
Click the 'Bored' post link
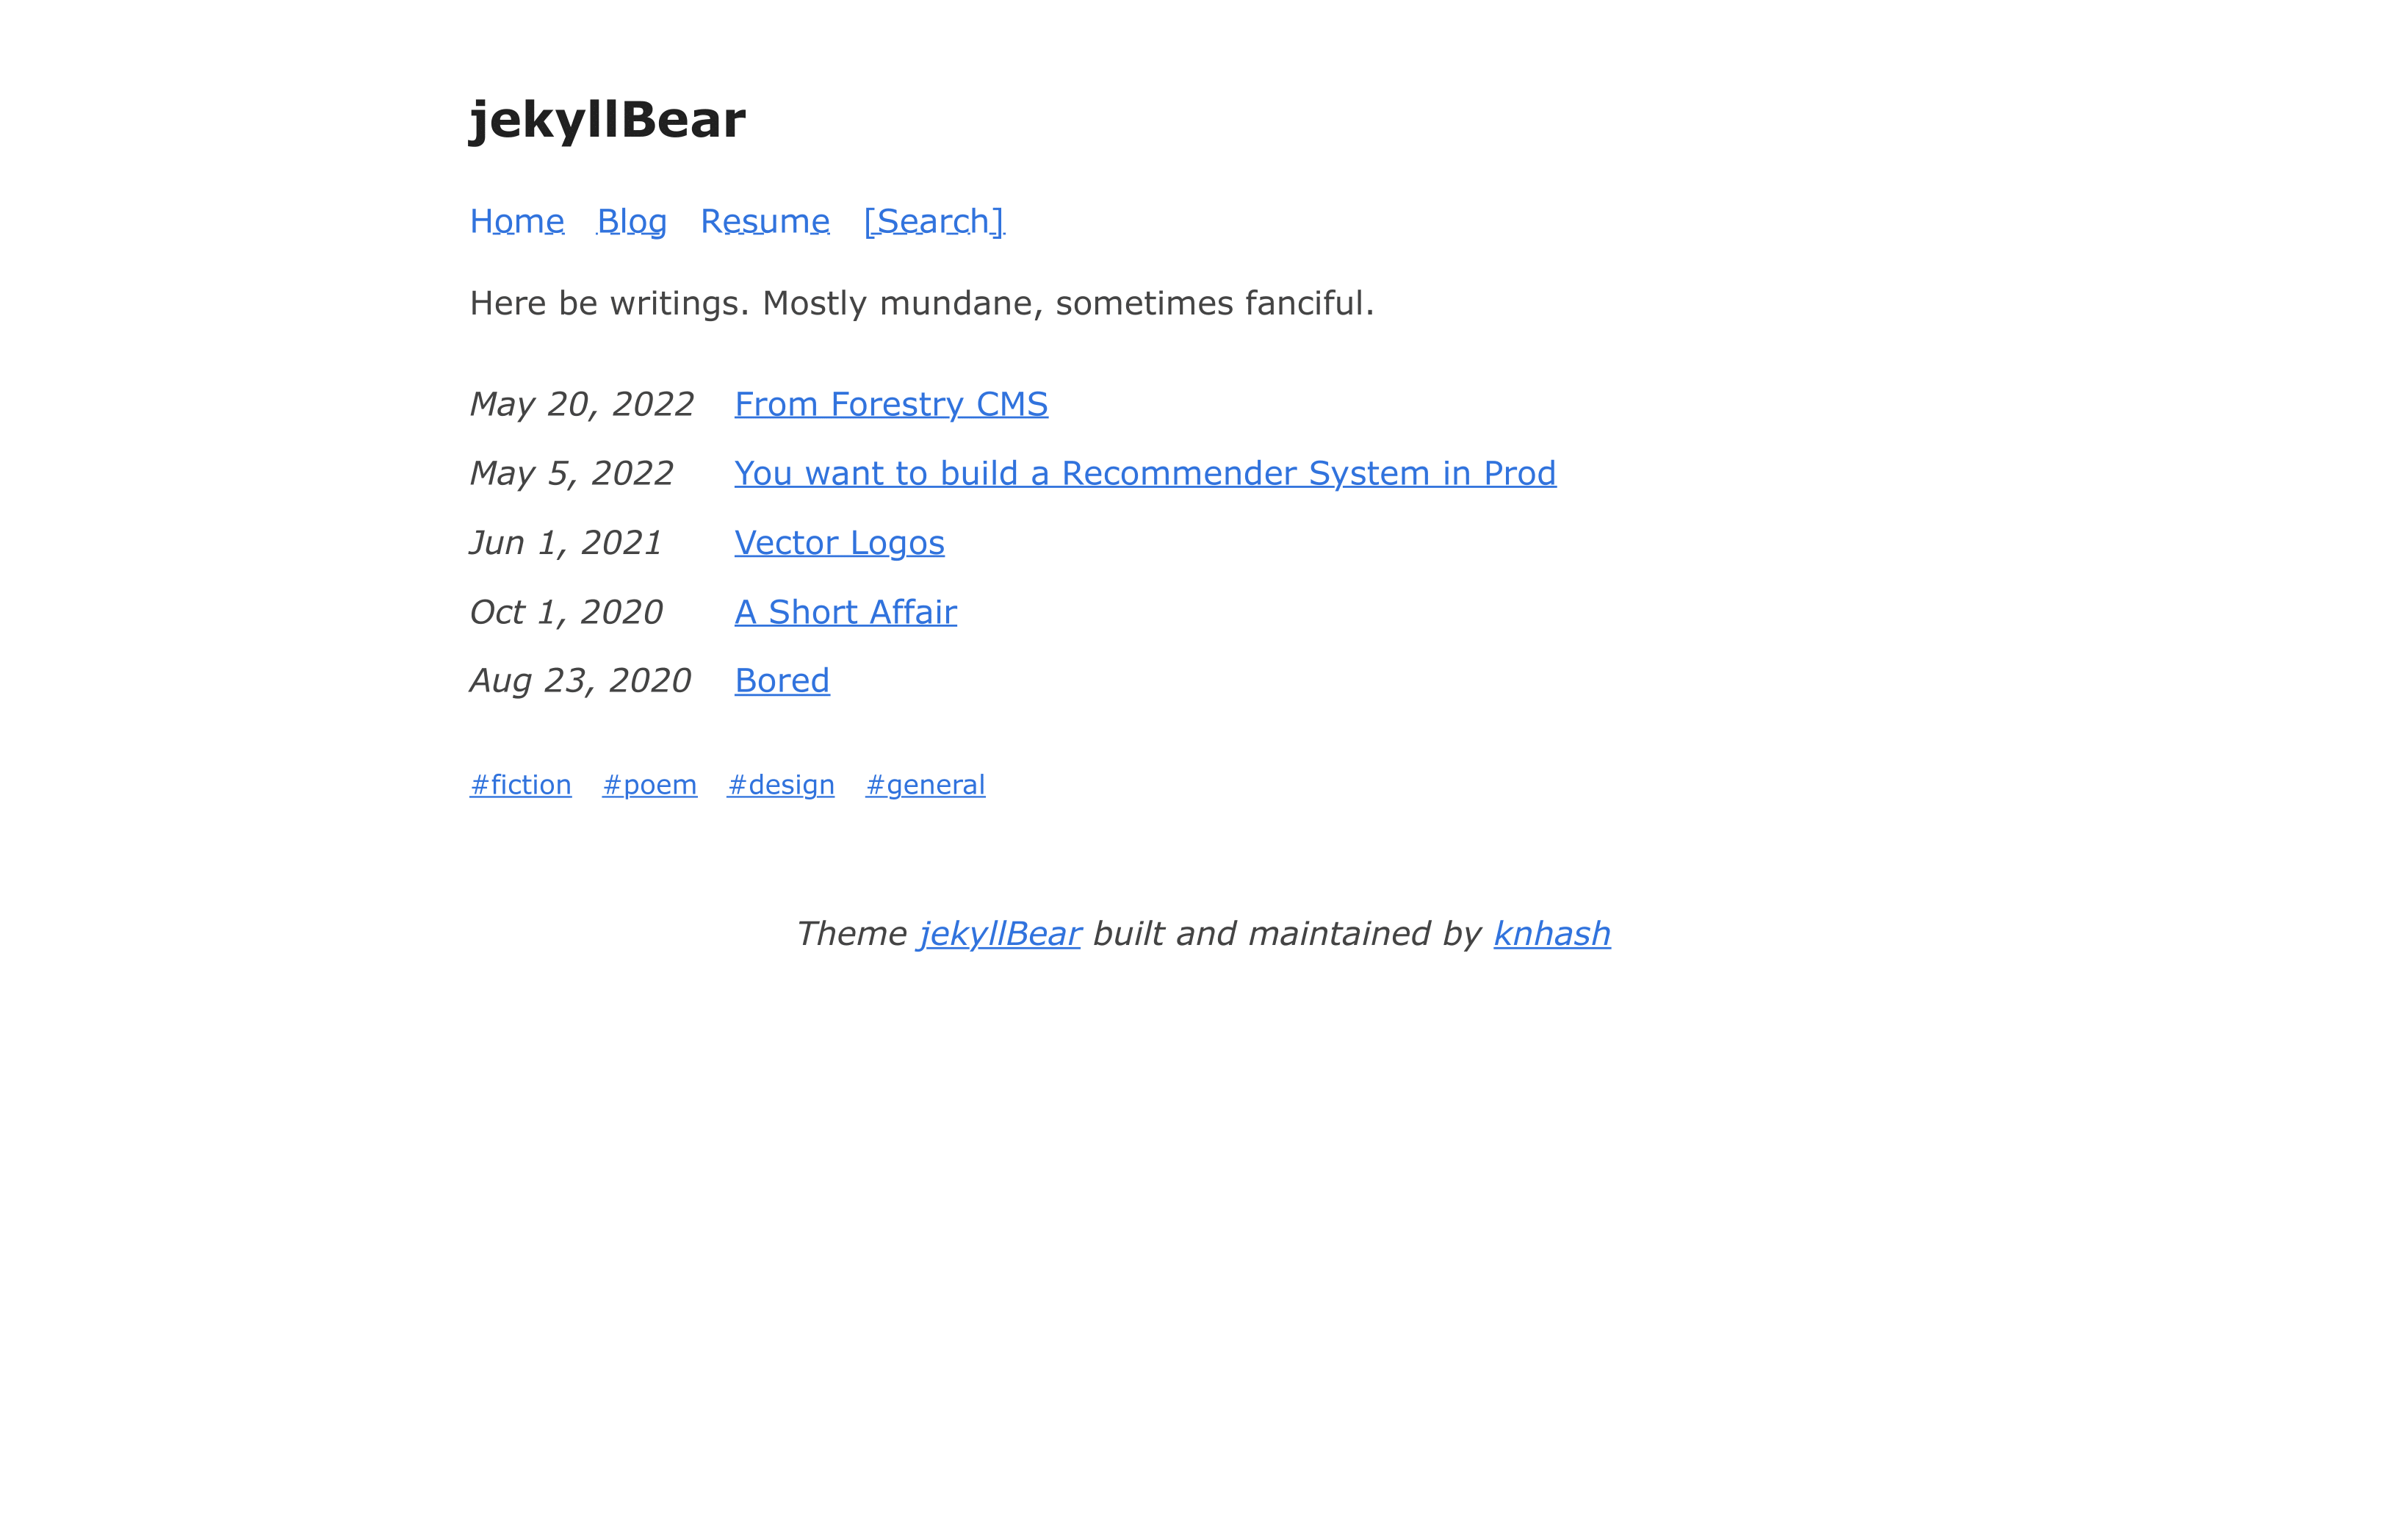[781, 680]
